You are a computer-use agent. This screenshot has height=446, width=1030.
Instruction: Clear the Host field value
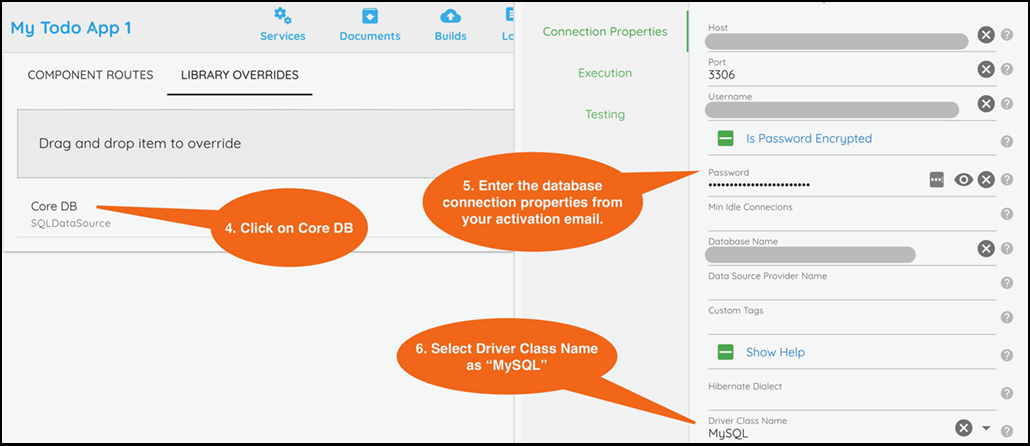pos(985,35)
